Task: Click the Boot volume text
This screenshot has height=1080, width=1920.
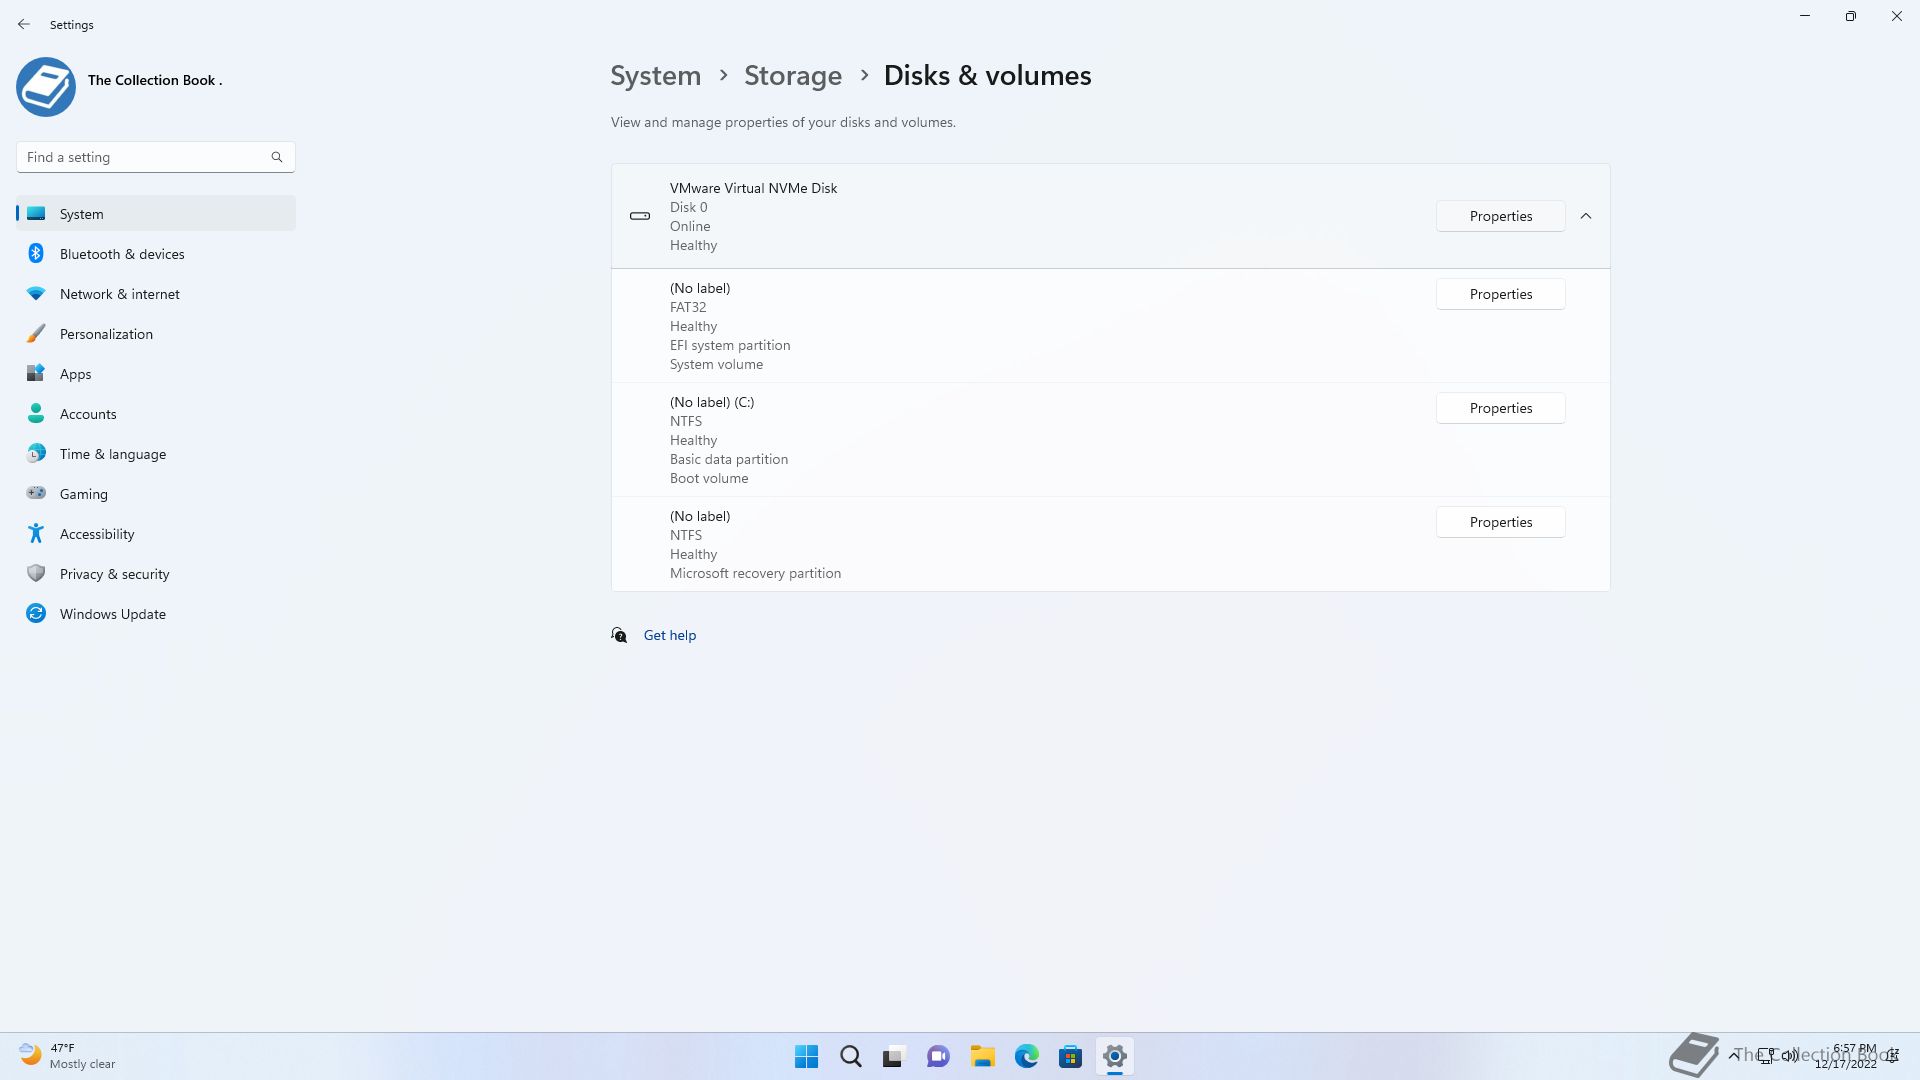Action: (709, 478)
